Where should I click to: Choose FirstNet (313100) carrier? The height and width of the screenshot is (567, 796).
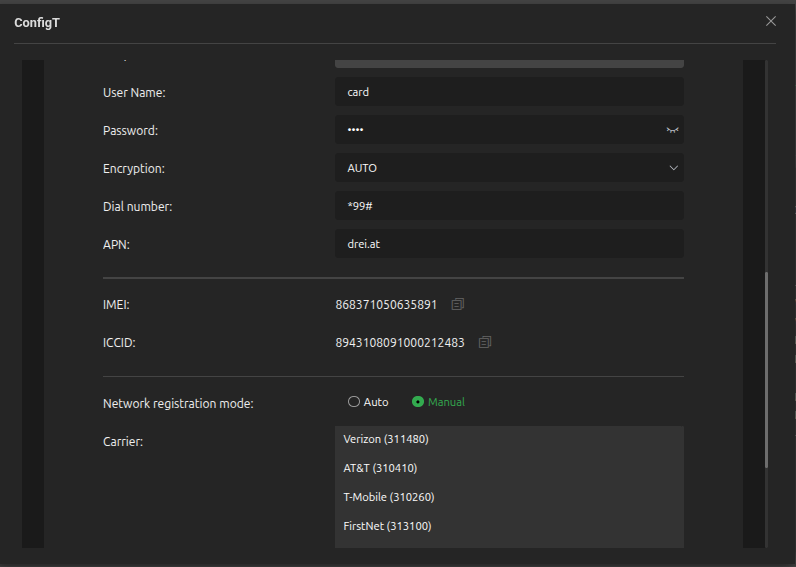point(509,526)
